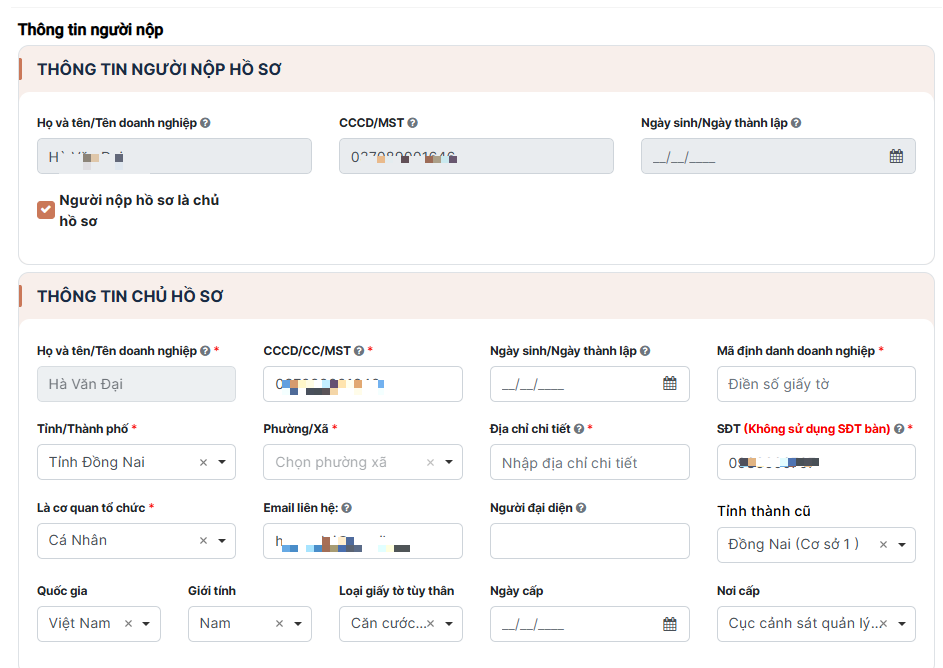Open the Phường/Xã dropdown
The image size is (943, 668).
448,463
